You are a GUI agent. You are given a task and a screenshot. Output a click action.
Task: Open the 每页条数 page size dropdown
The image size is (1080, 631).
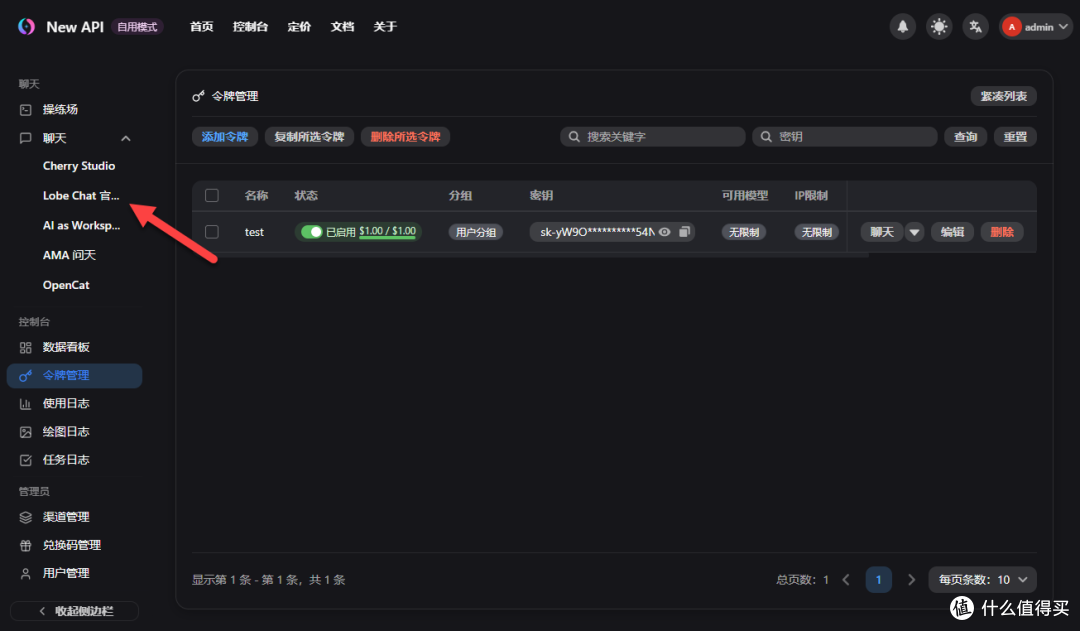click(982, 579)
